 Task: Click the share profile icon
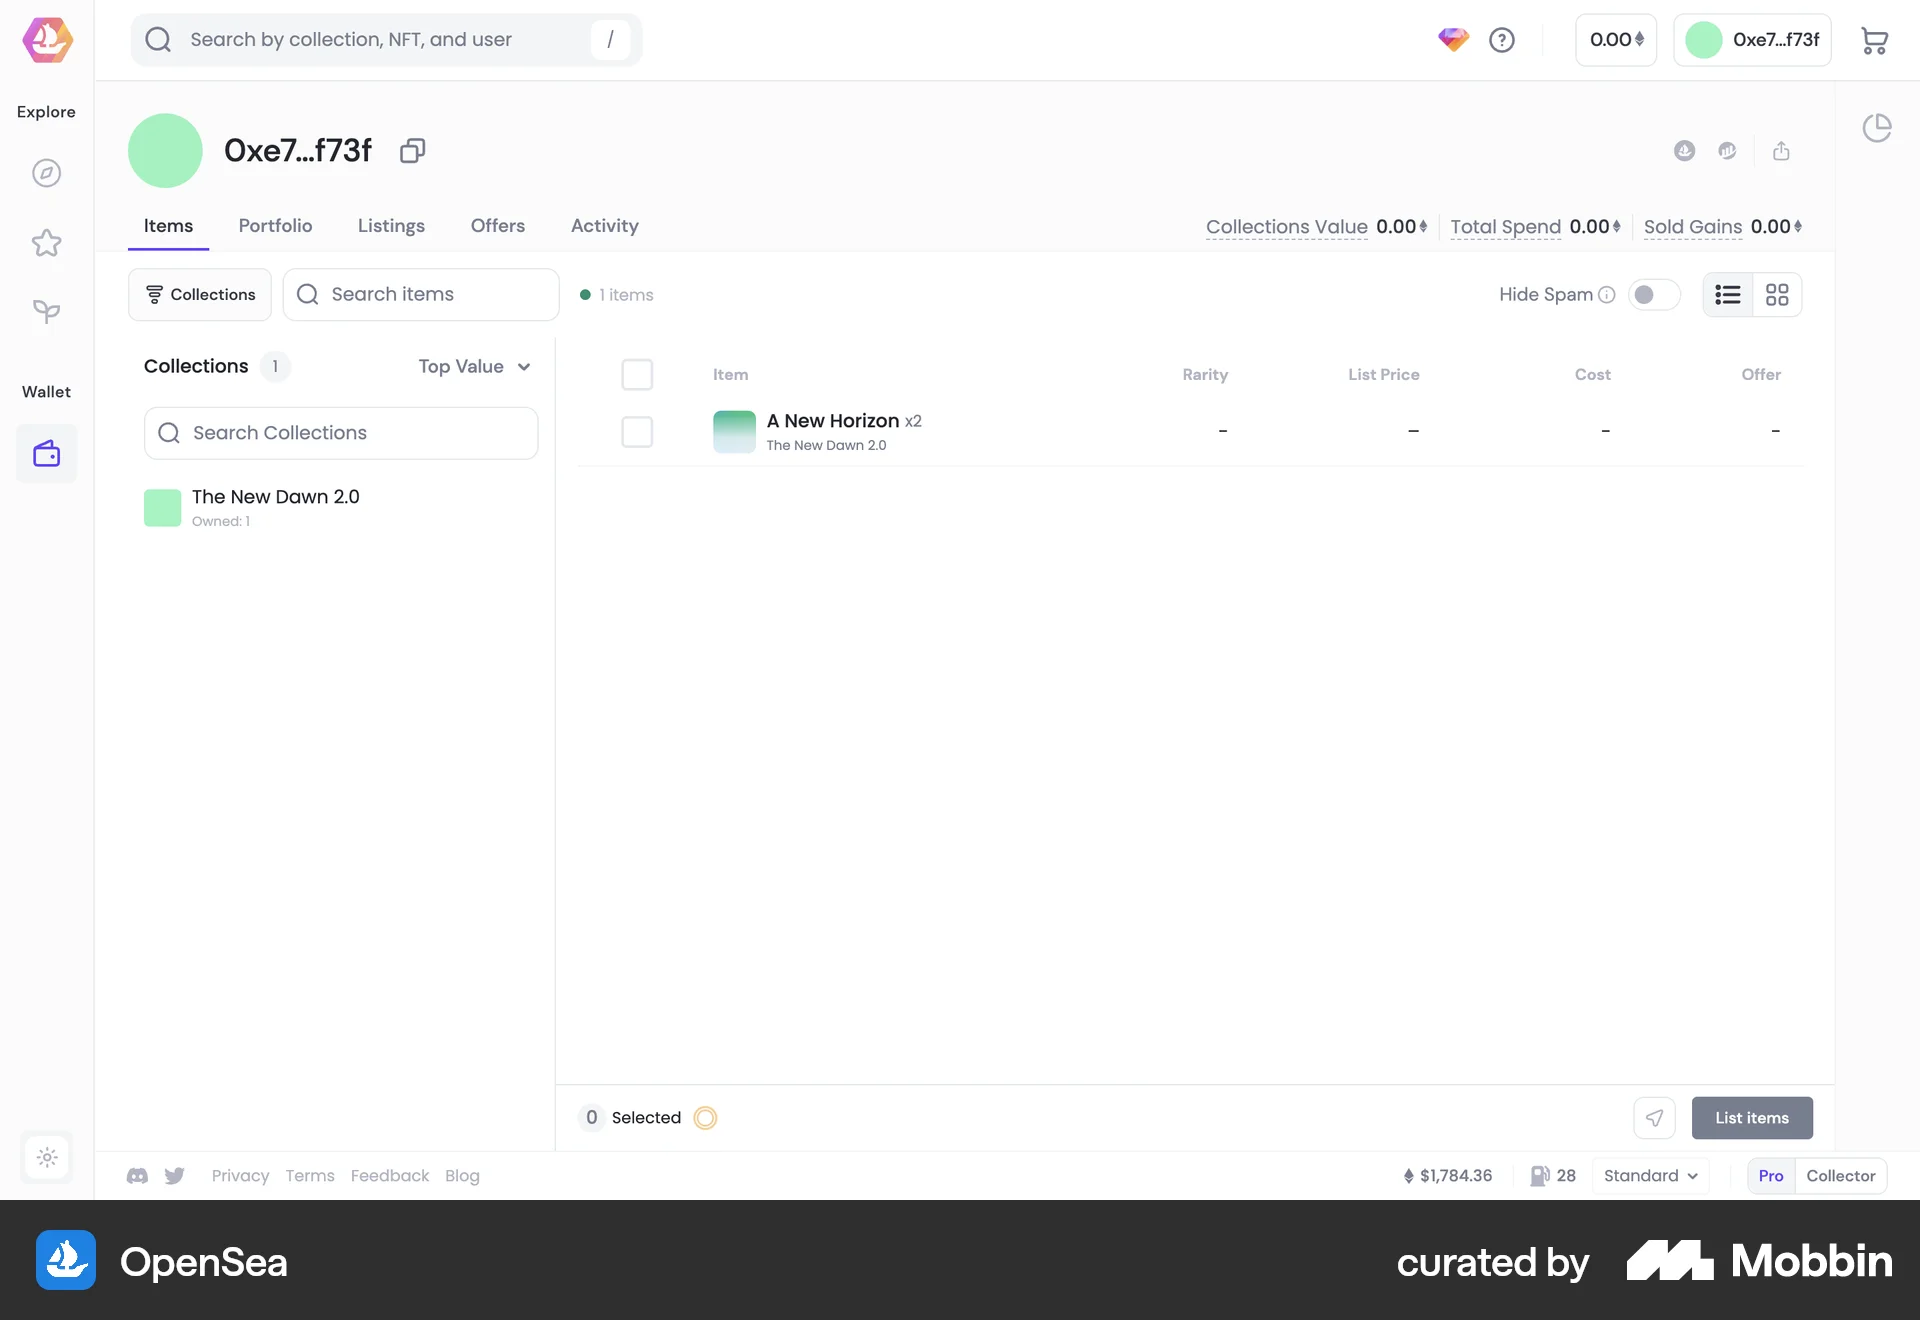1781,150
